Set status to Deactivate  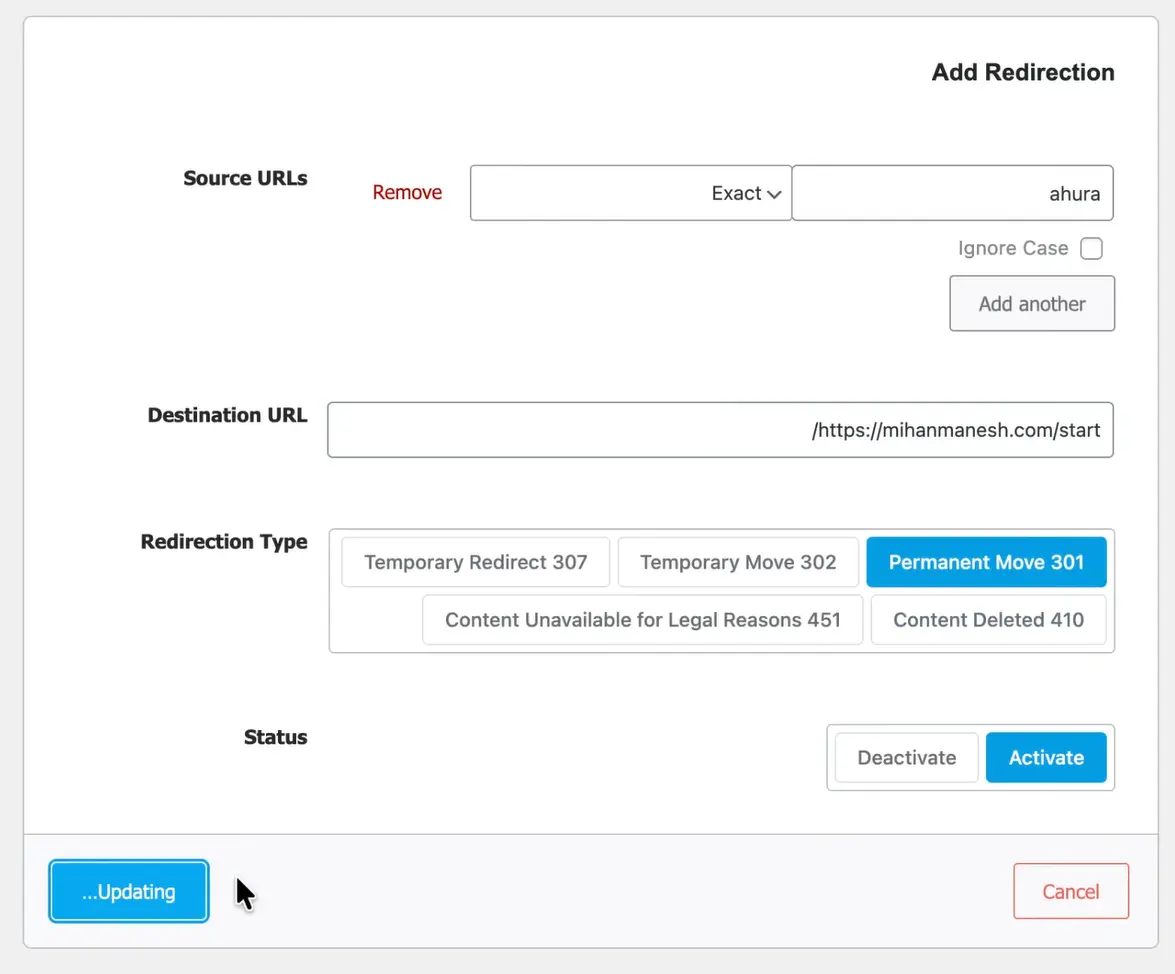point(906,758)
